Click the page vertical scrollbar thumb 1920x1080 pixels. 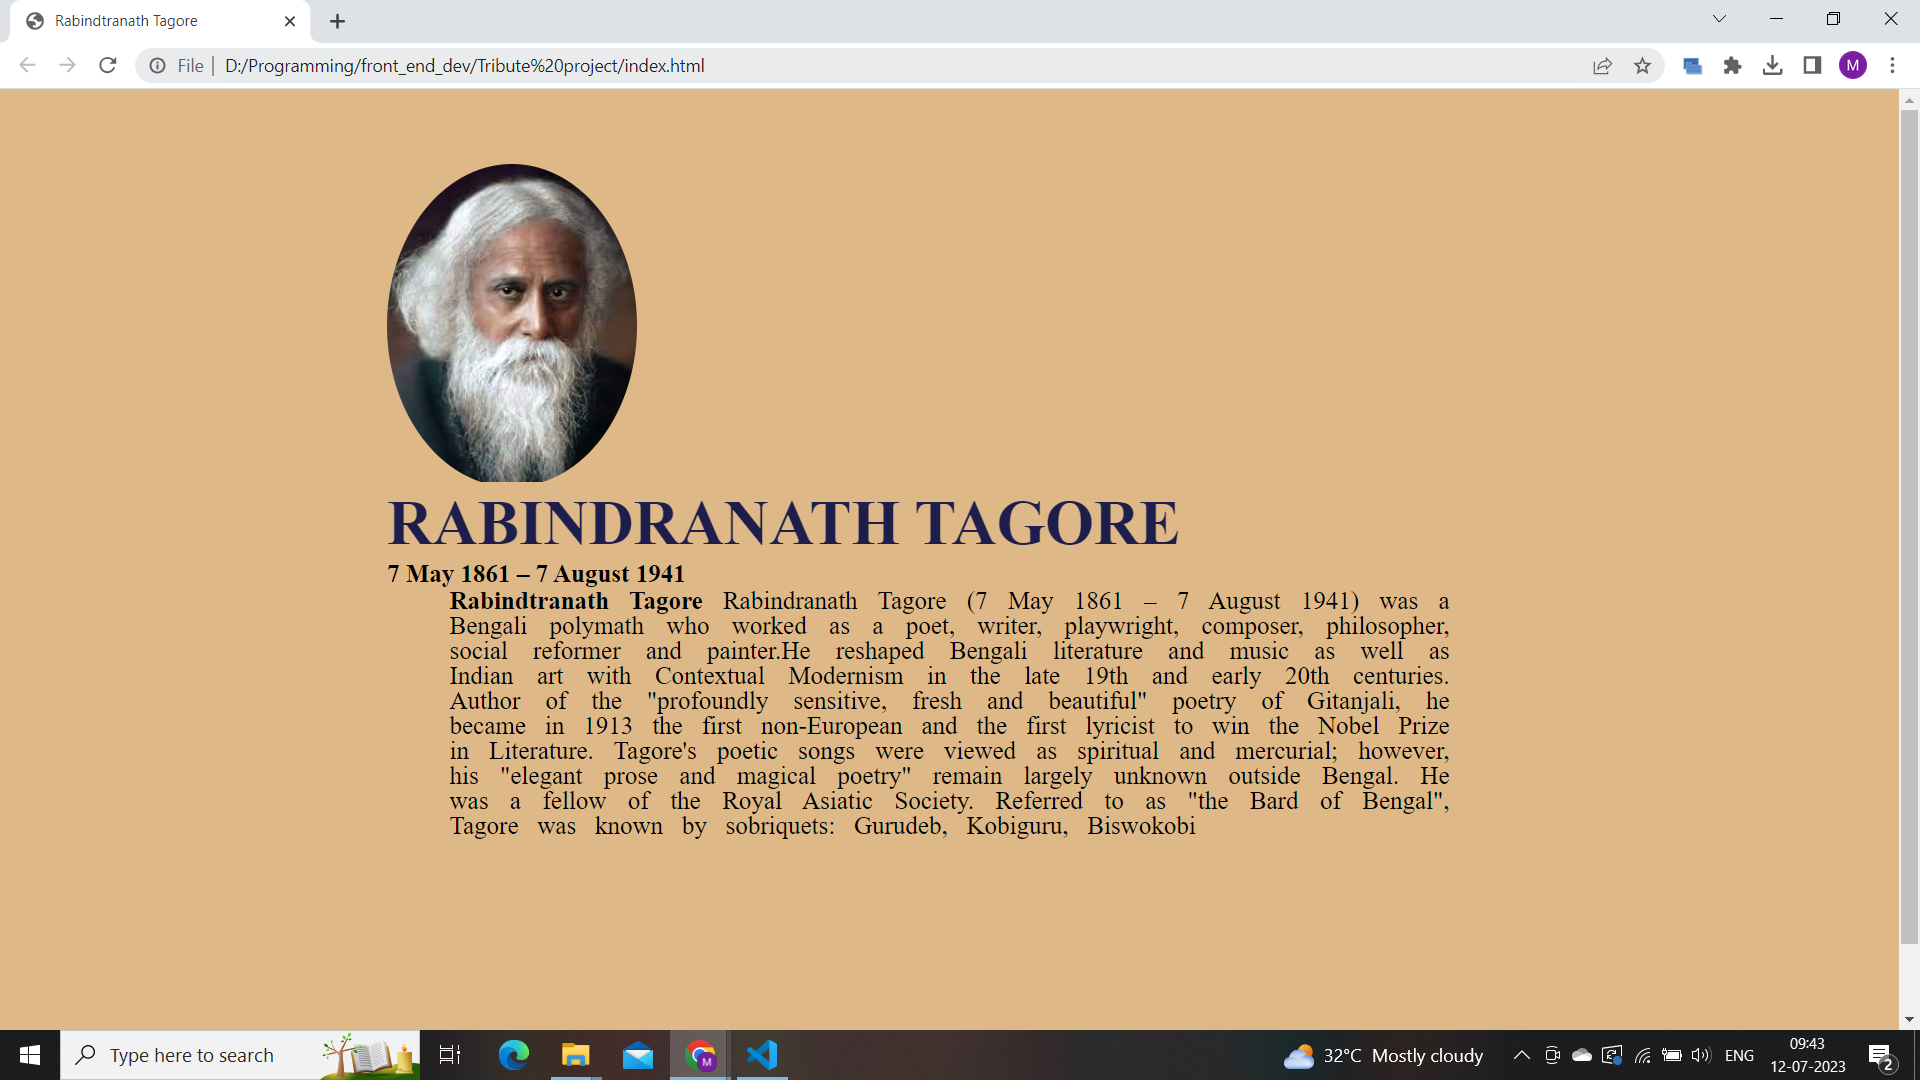pos(1909,527)
